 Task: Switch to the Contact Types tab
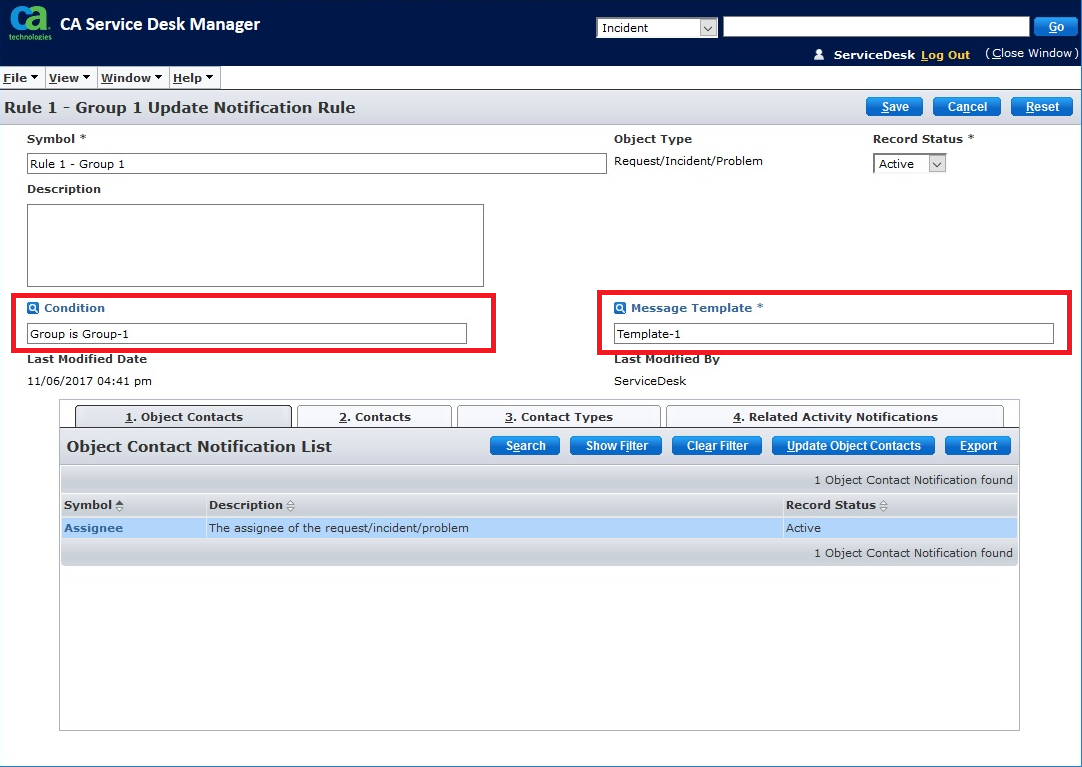pyautogui.click(x=558, y=417)
